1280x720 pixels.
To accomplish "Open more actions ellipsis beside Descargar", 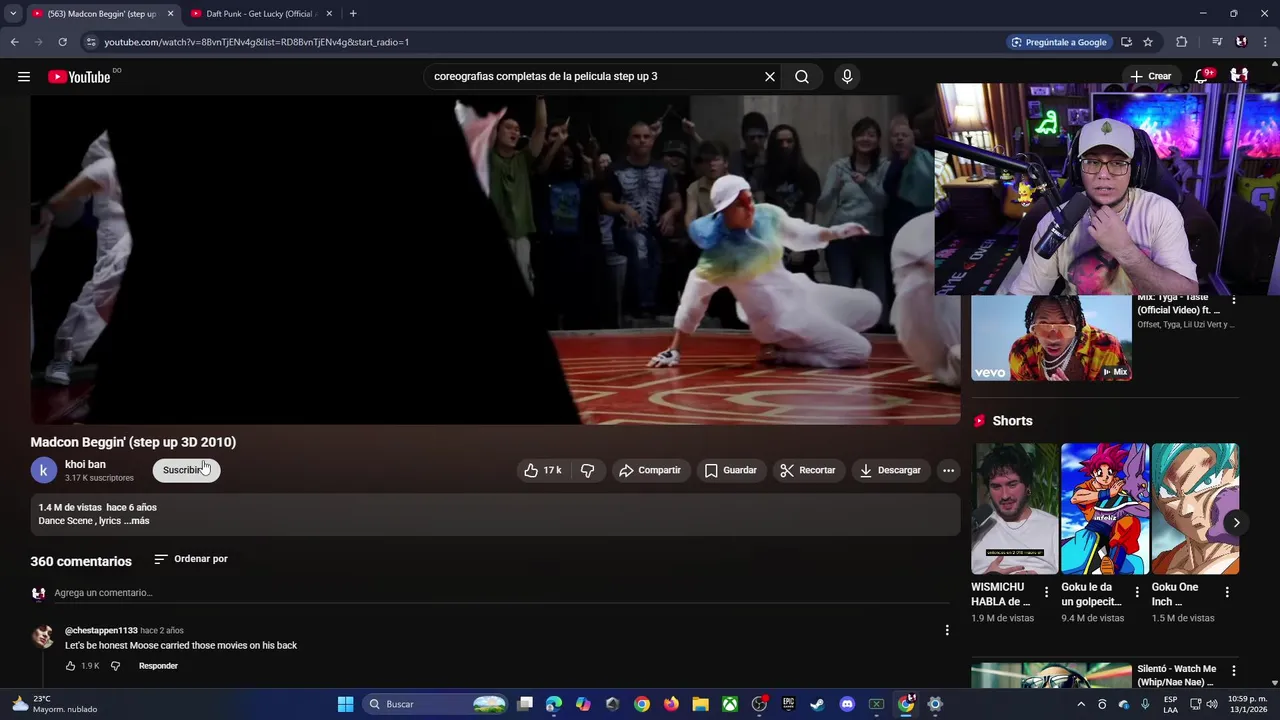I will point(948,470).
